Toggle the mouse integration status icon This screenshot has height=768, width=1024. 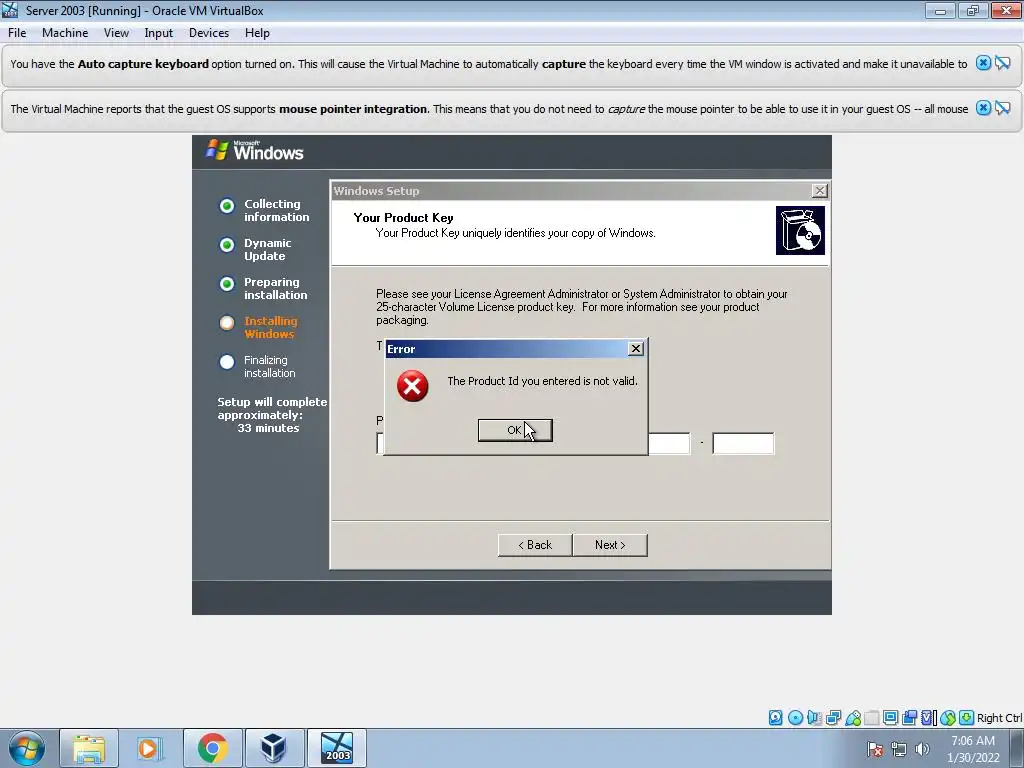coord(948,718)
